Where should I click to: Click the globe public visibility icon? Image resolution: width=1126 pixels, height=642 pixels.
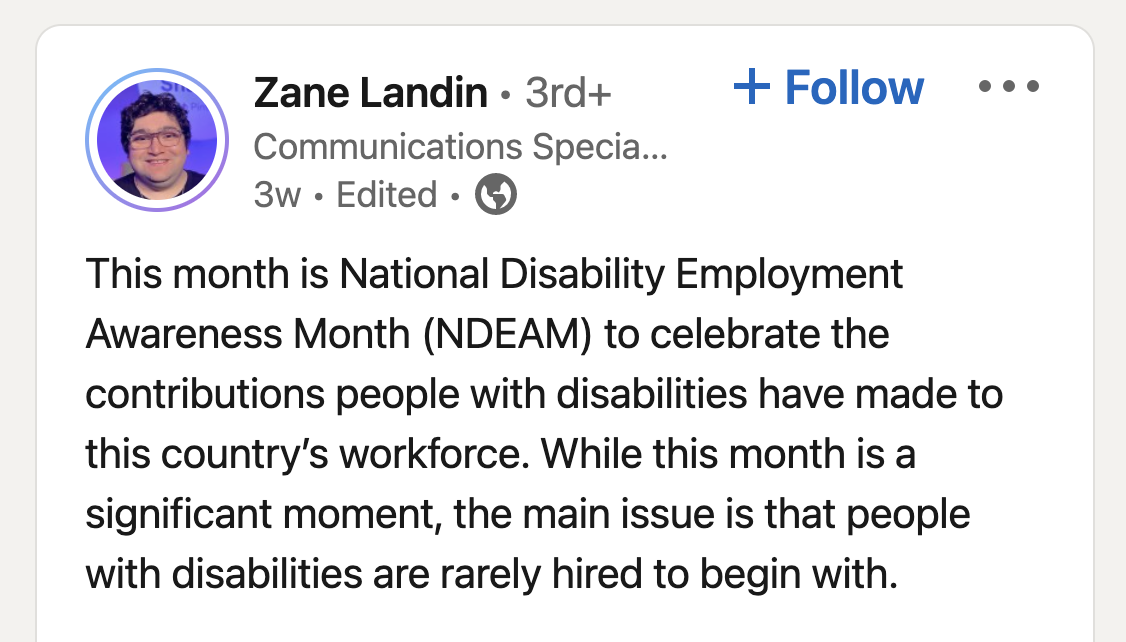[495, 195]
